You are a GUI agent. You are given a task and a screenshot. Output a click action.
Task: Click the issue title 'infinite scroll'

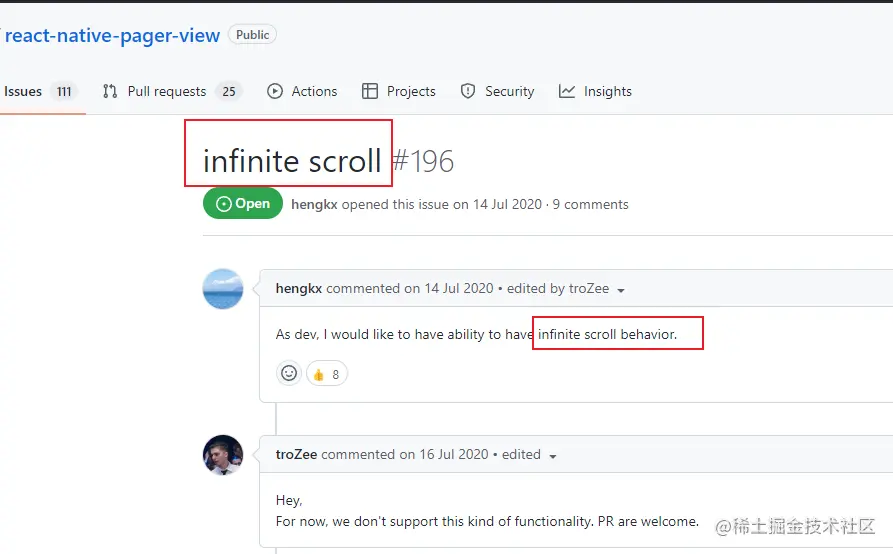click(292, 161)
